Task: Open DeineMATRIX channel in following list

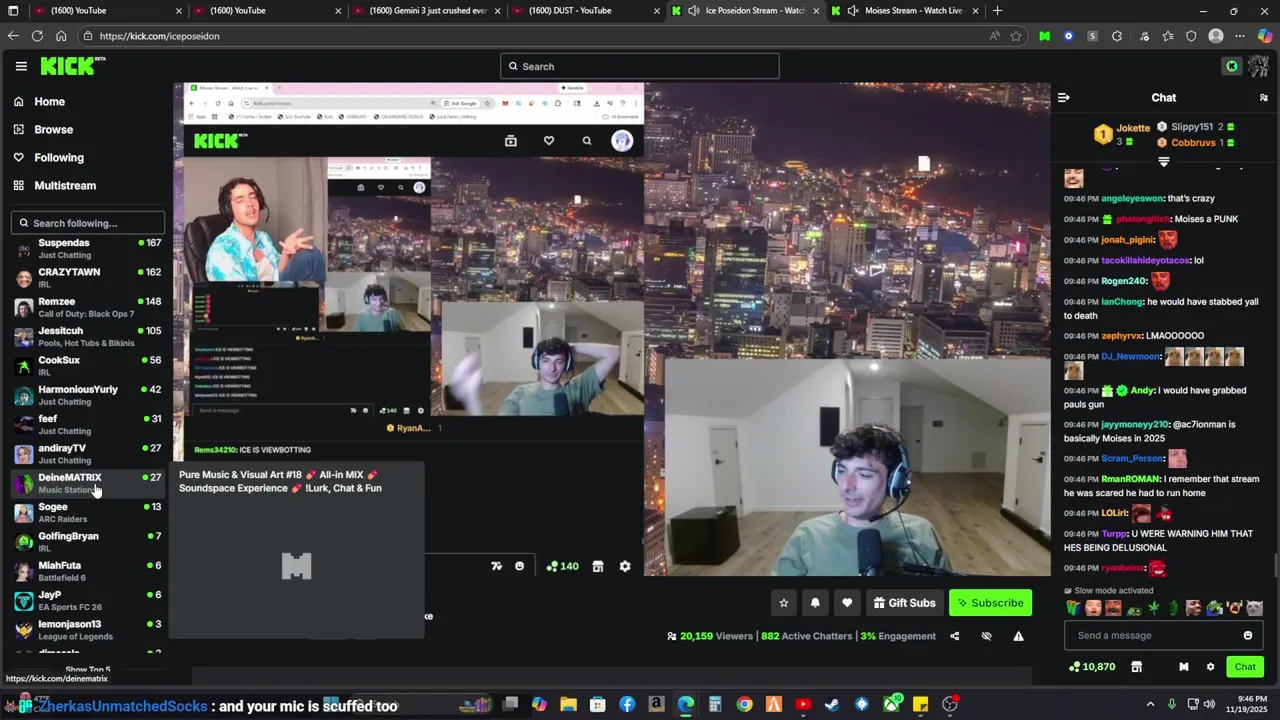Action: 88,483
